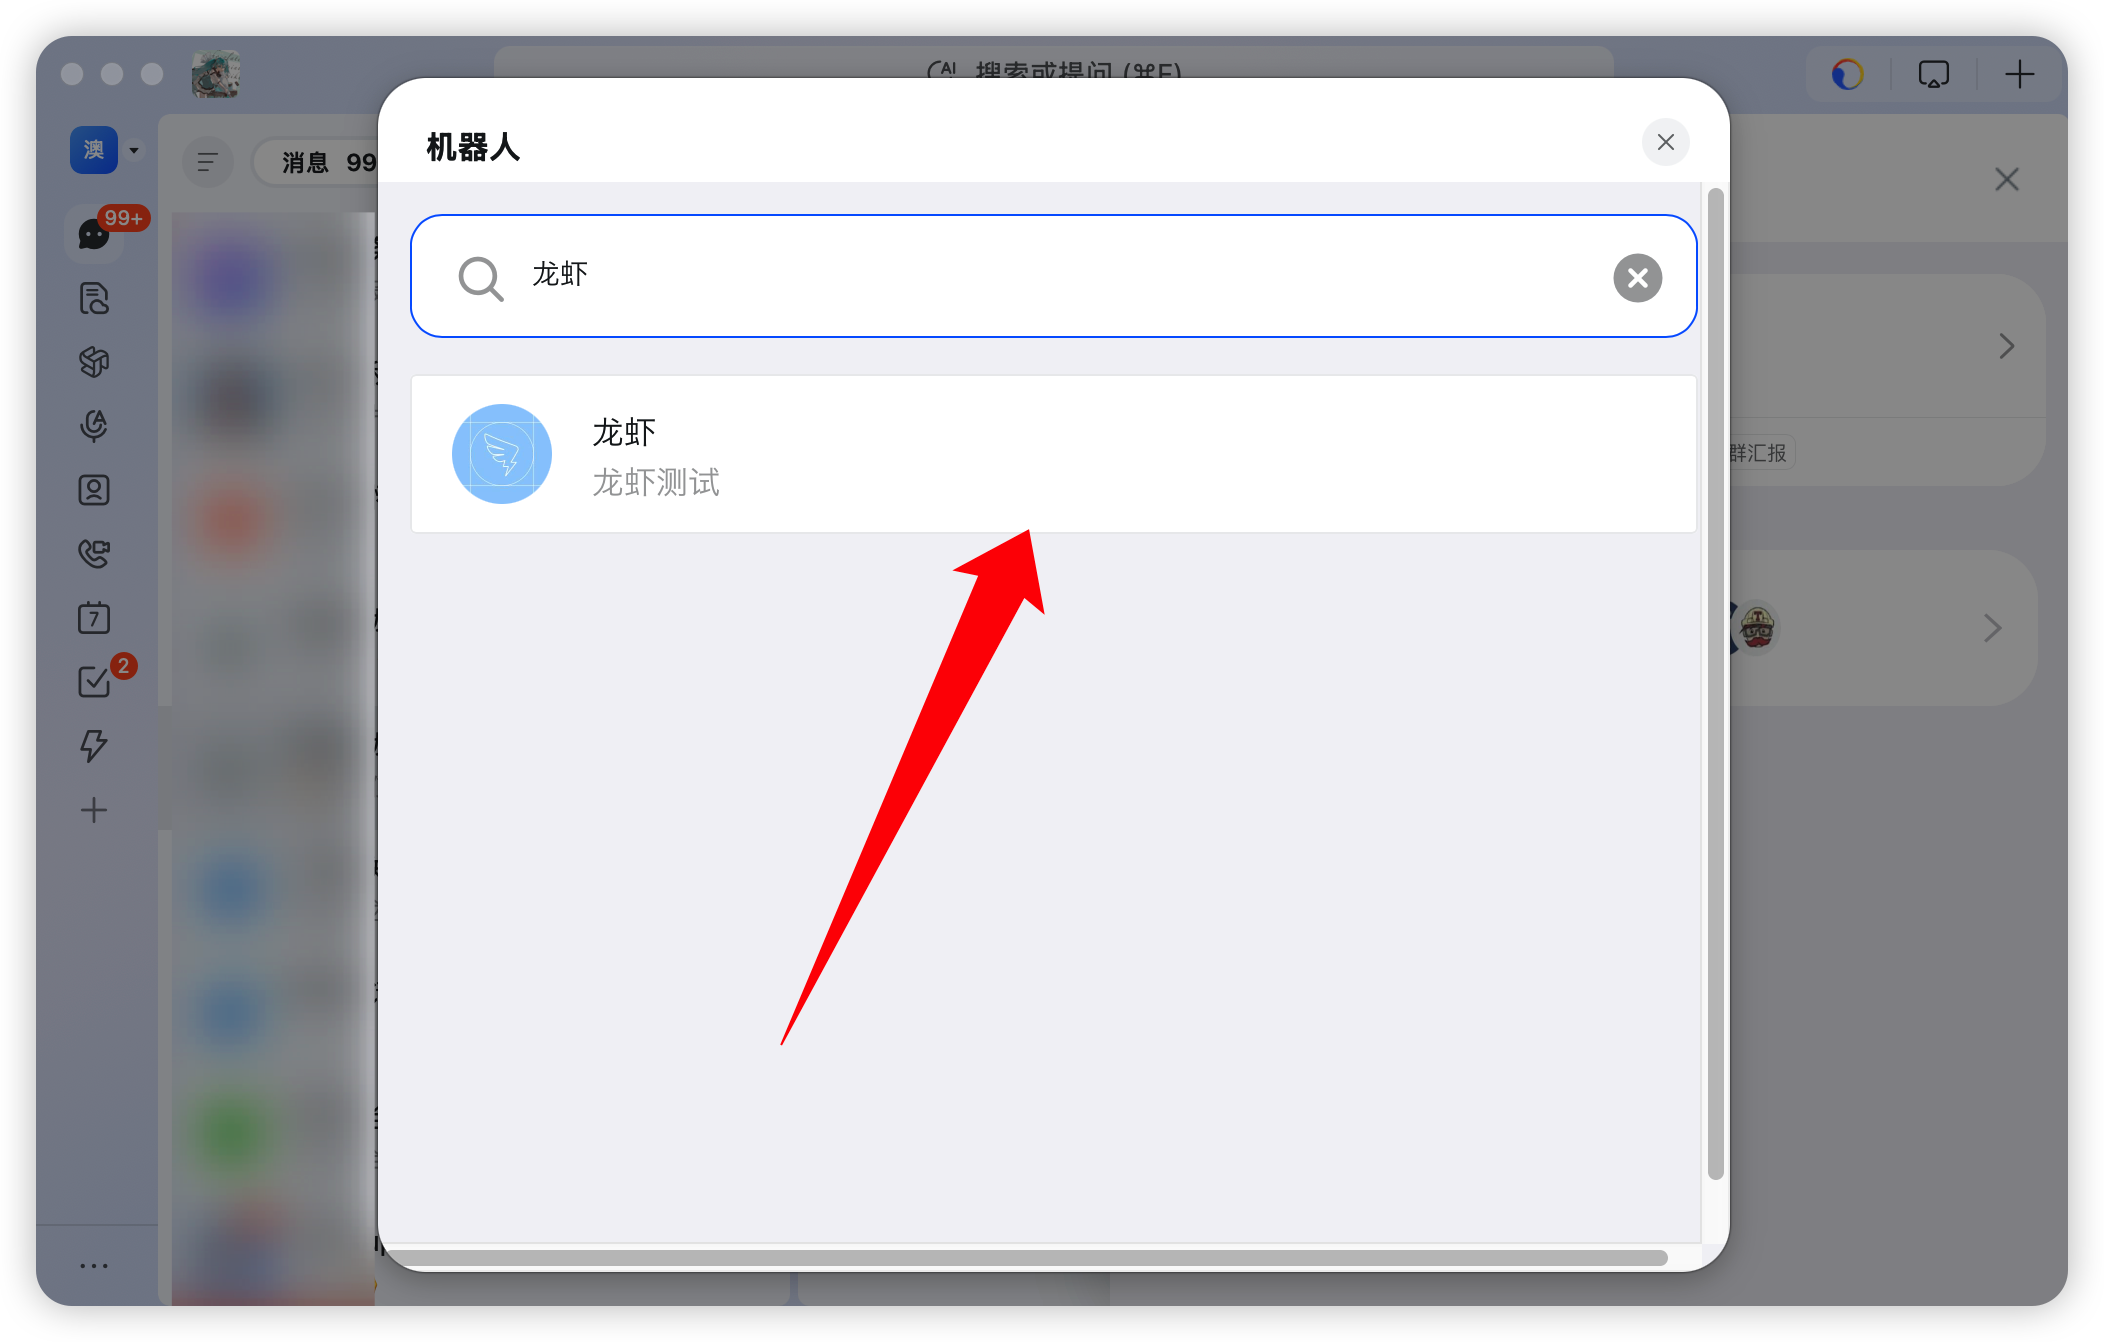Open the calendar icon in sidebar
2104x1342 pixels.
94,618
